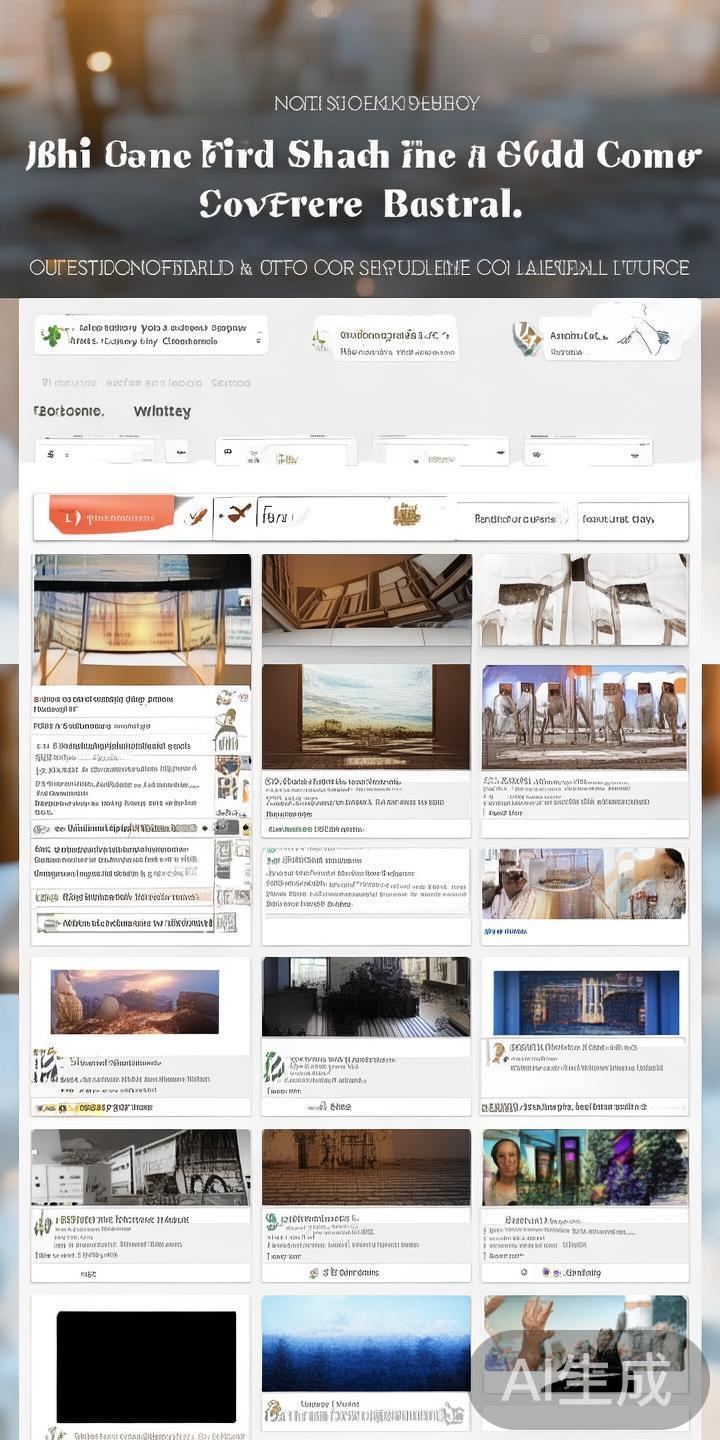The image size is (720, 1440).
Task: Click the avatar icon under blue building photo
Action: (x=497, y=1052)
